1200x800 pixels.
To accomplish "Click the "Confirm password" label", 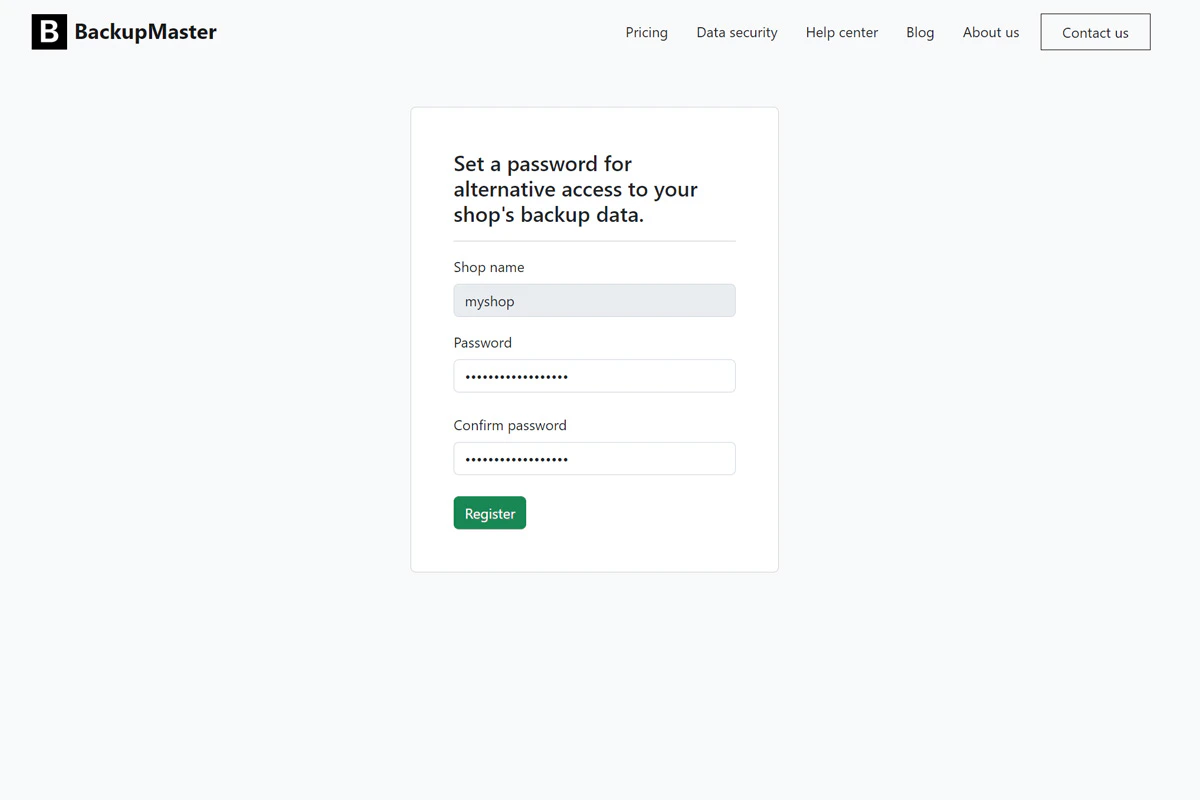I will pyautogui.click(x=510, y=425).
